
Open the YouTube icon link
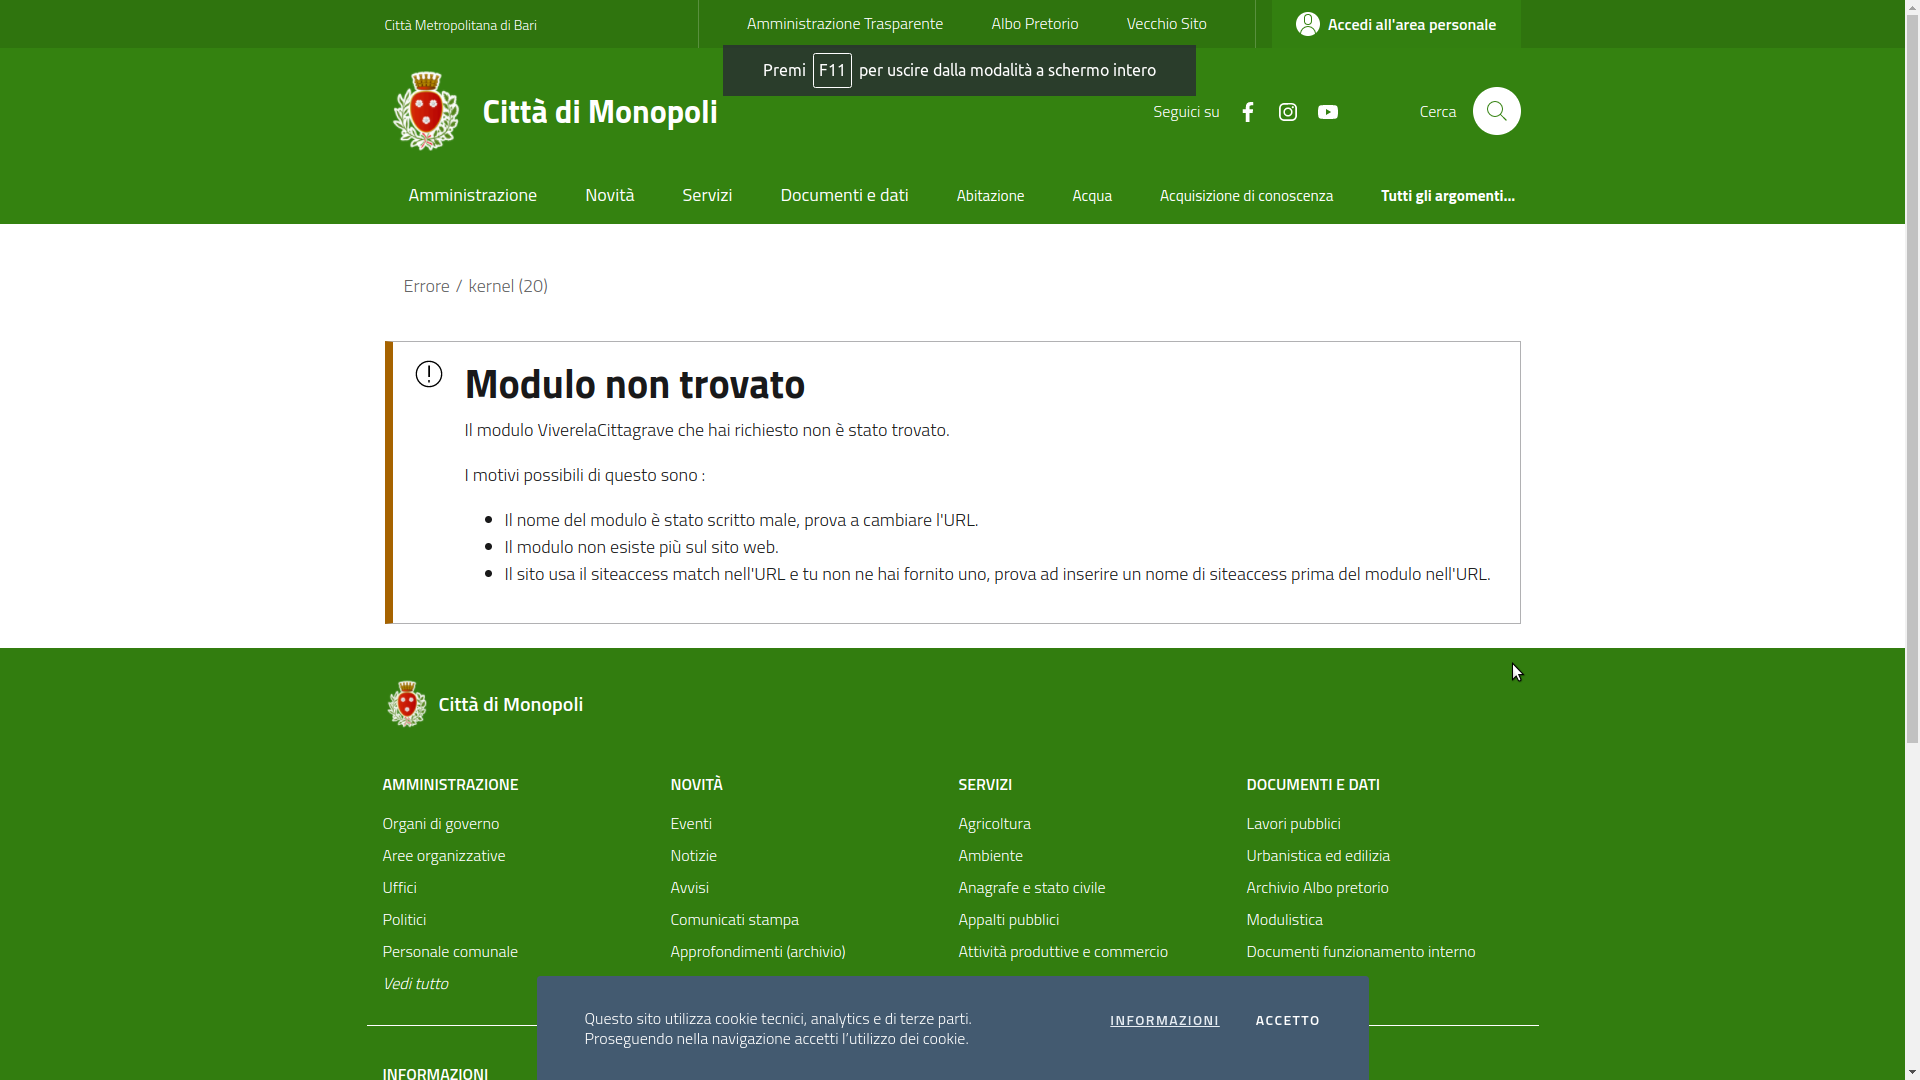coord(1327,112)
